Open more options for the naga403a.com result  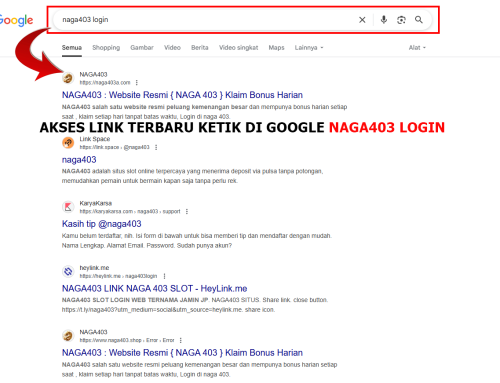(x=137, y=82)
